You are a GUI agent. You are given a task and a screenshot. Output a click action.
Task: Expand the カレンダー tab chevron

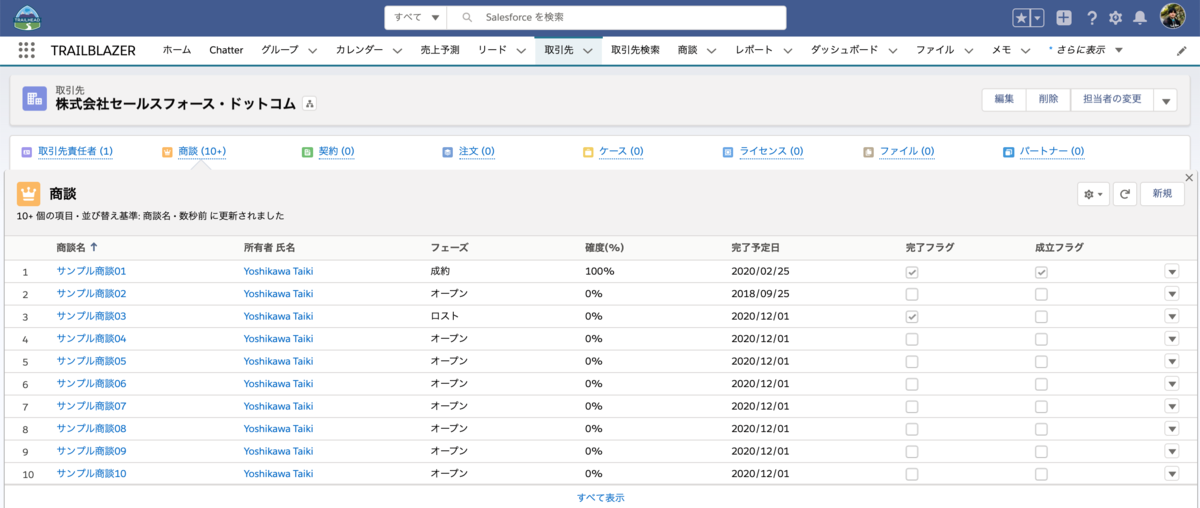click(397, 50)
